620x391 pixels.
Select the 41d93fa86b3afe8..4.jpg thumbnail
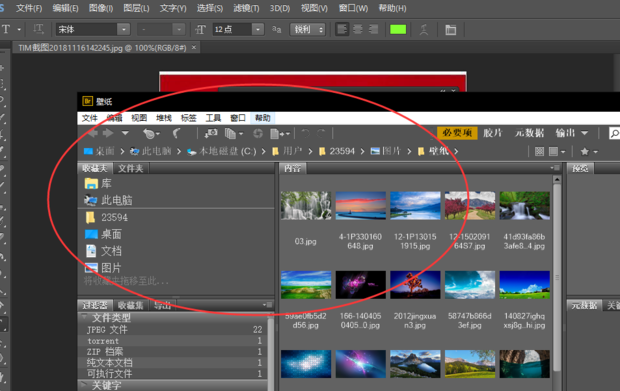524,205
